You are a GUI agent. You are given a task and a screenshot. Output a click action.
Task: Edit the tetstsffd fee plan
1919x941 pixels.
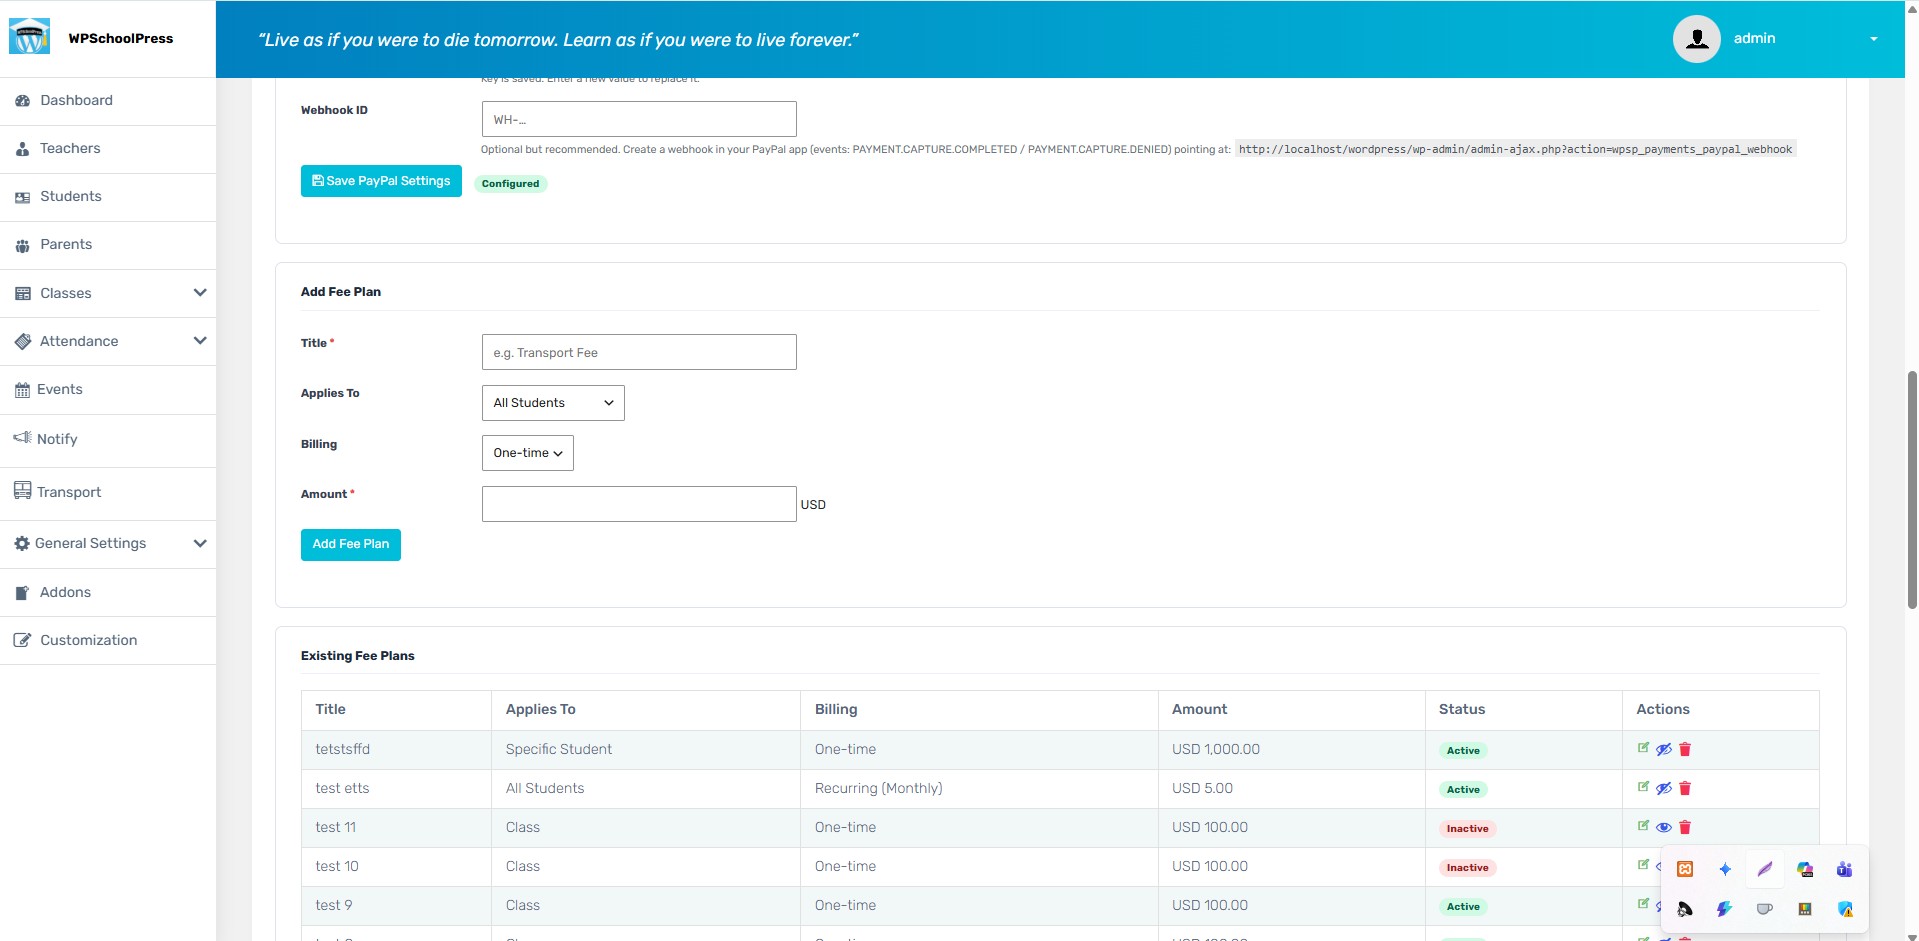(1643, 748)
